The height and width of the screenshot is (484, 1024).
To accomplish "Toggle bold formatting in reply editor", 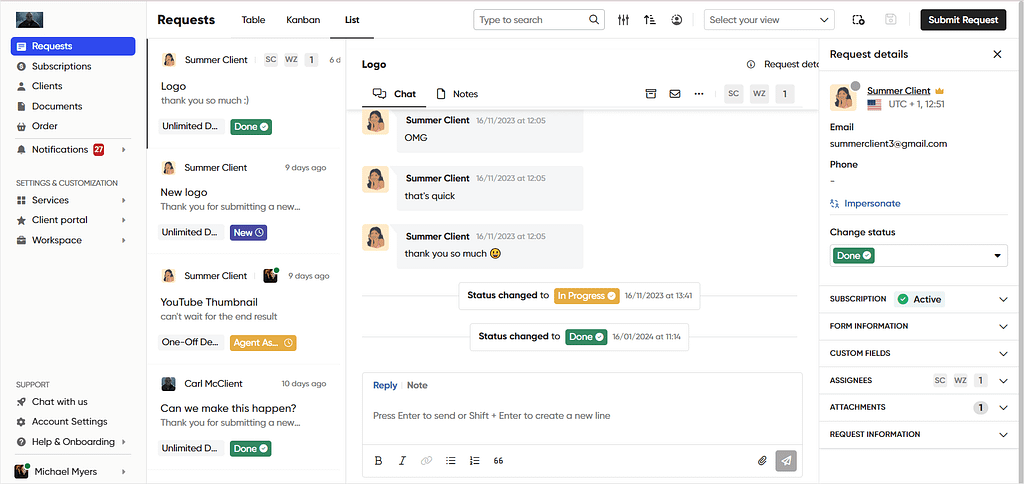I will (x=378, y=460).
